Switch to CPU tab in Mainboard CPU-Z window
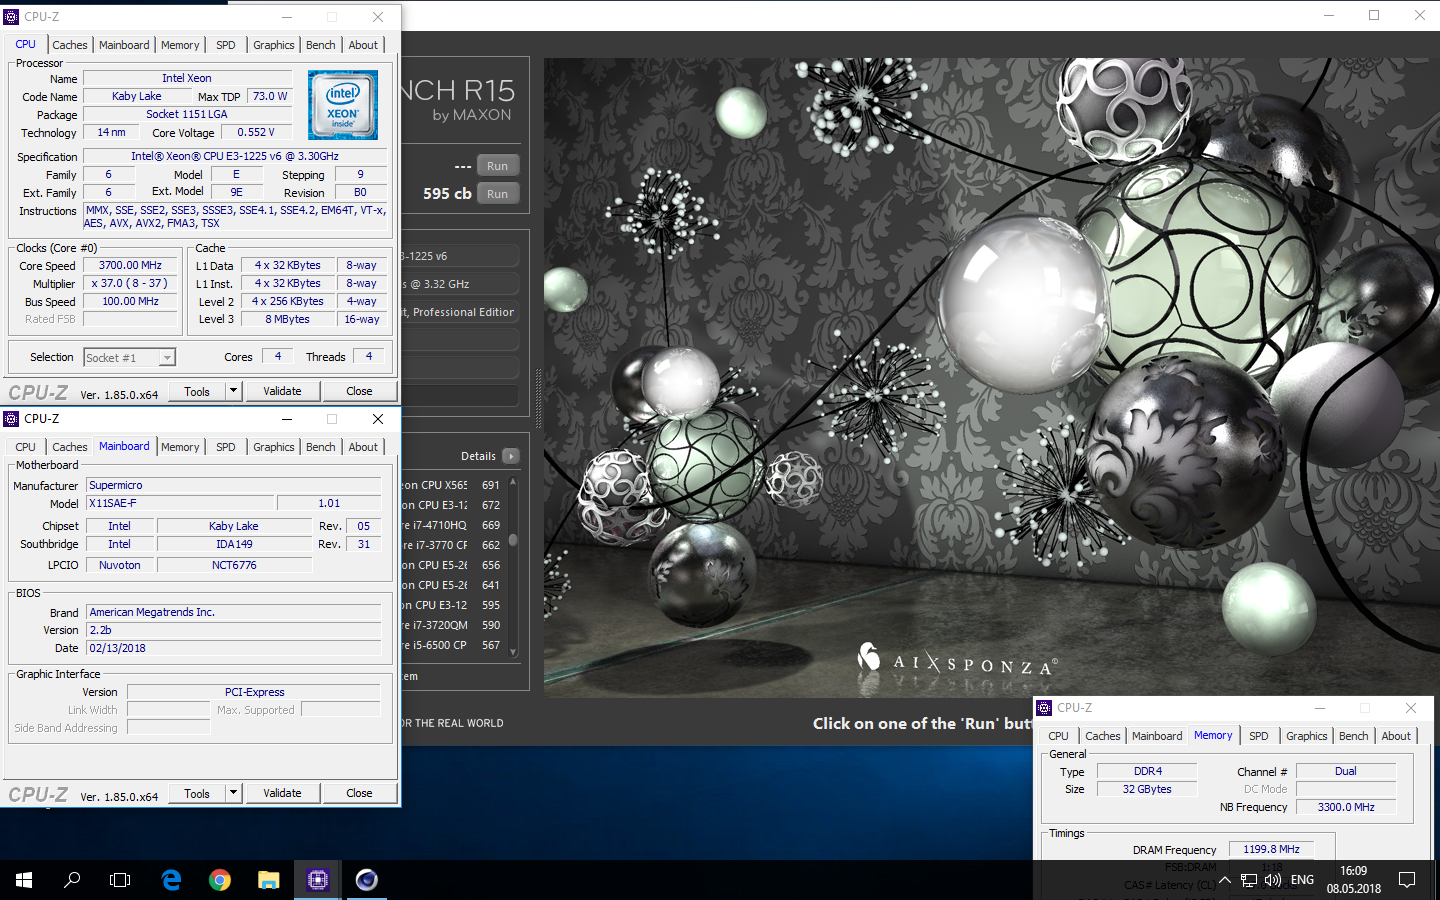This screenshot has width=1440, height=900. tap(26, 447)
